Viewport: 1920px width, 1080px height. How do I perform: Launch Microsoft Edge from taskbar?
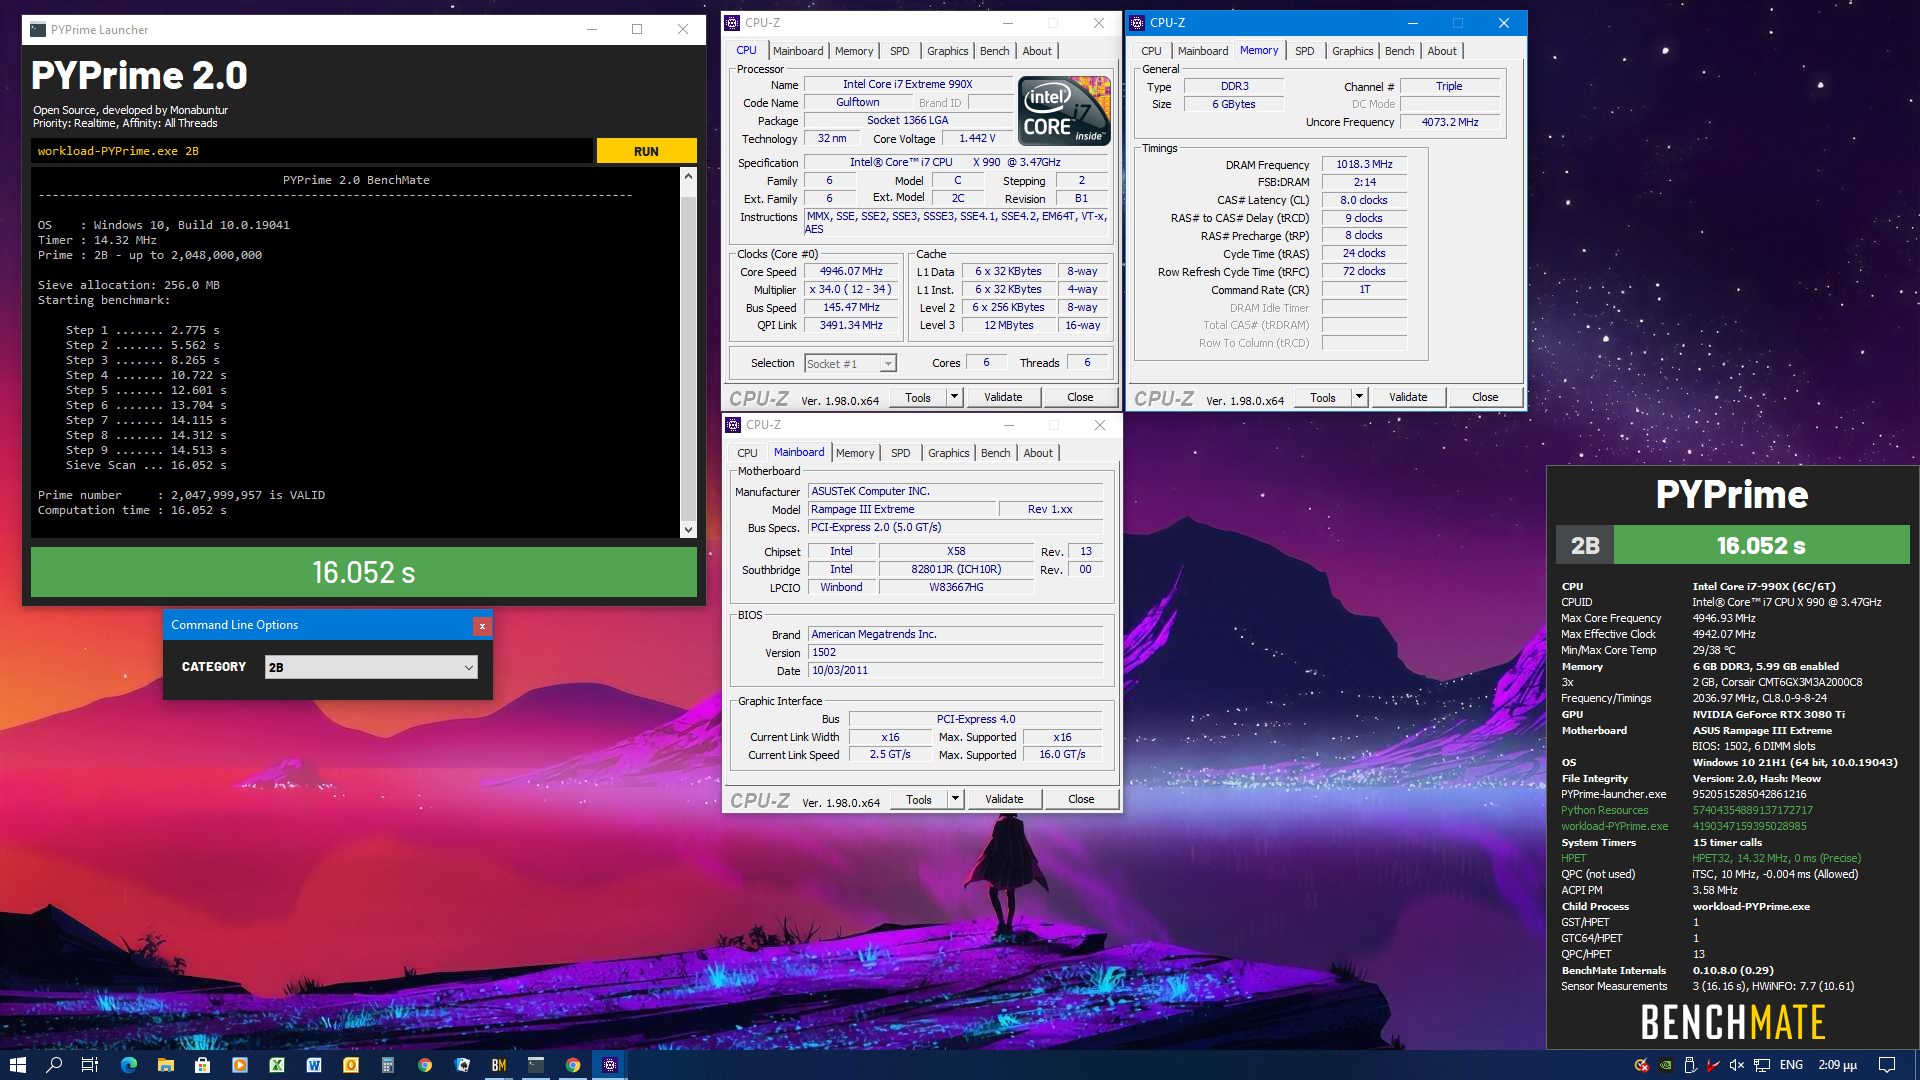[x=128, y=1065]
